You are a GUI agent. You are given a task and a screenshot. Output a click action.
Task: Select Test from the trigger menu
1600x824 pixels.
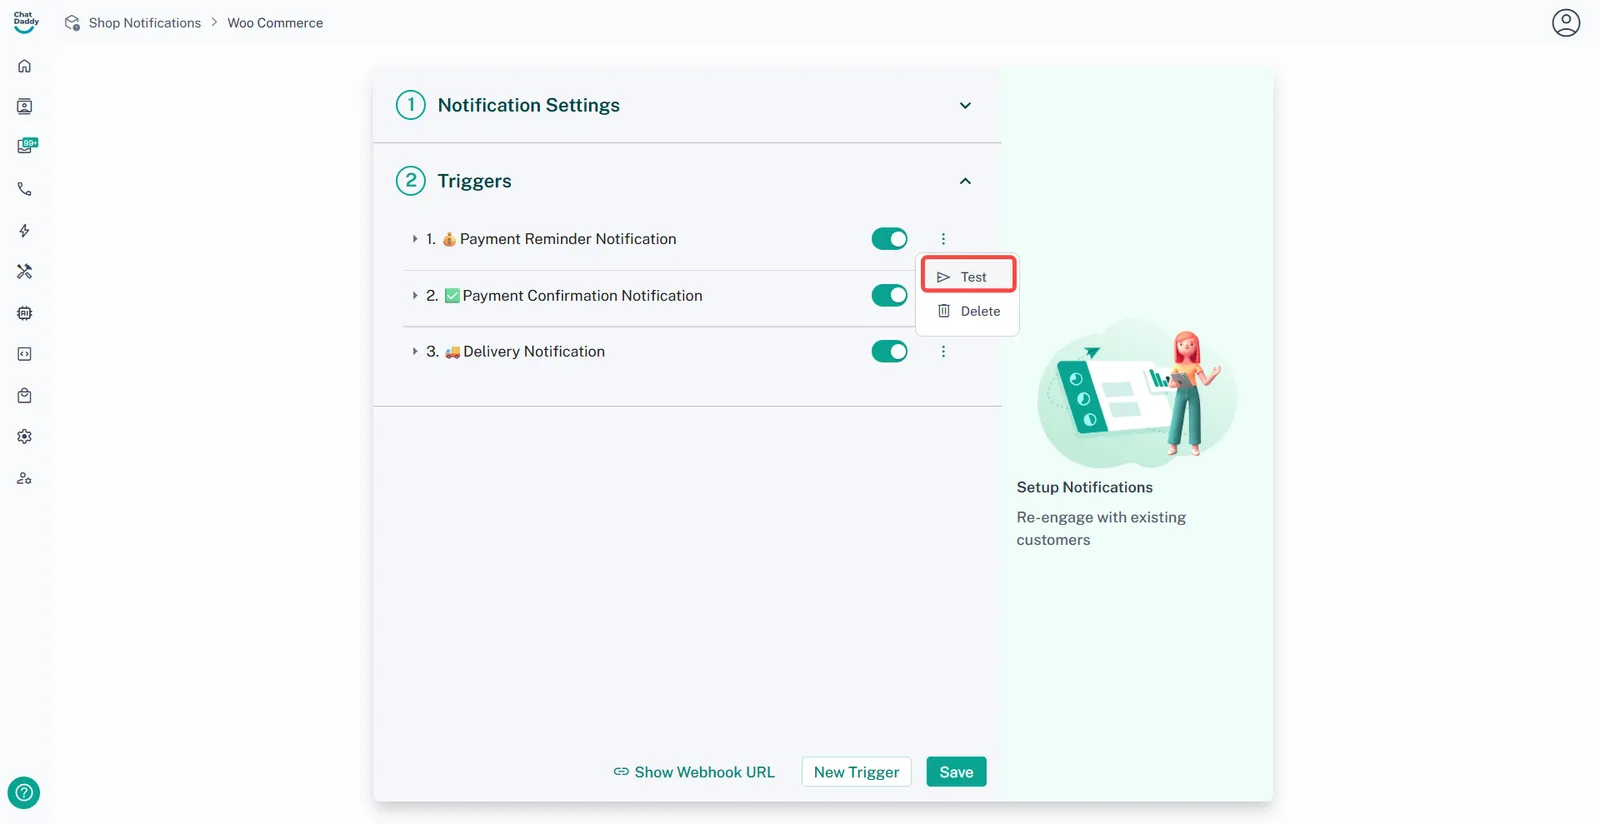pos(968,277)
